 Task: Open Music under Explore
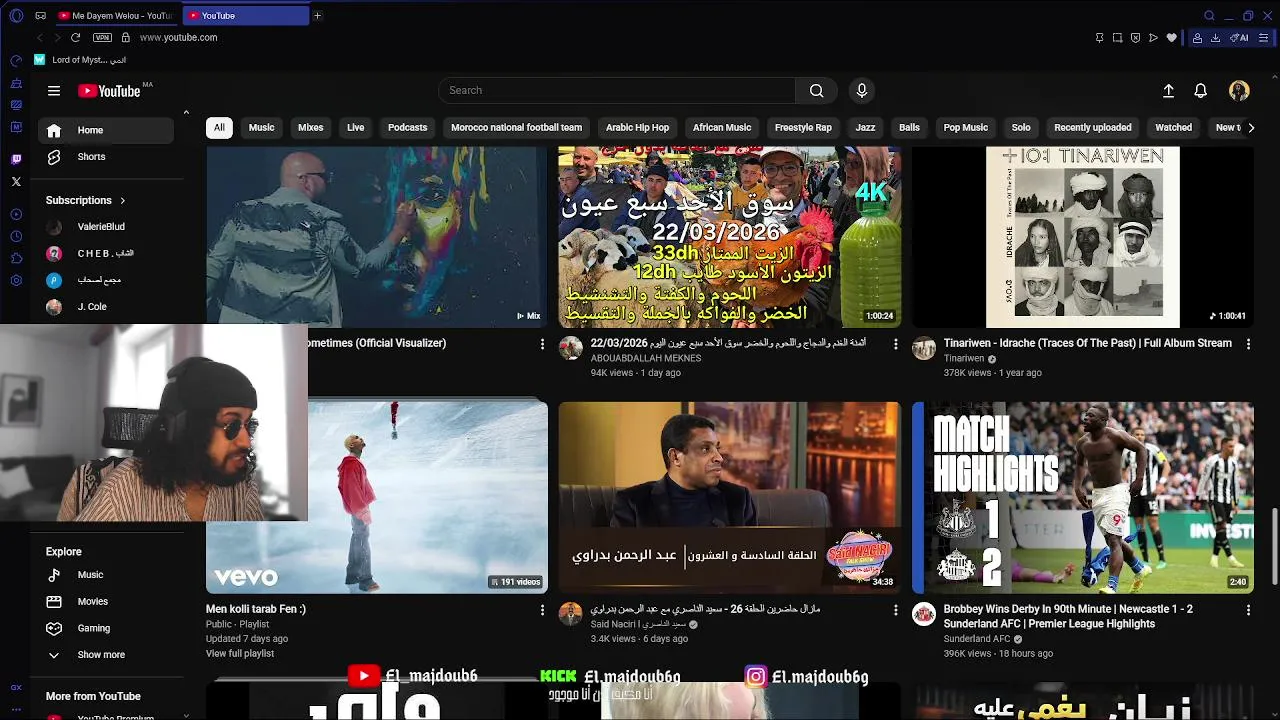[x=106, y=575]
